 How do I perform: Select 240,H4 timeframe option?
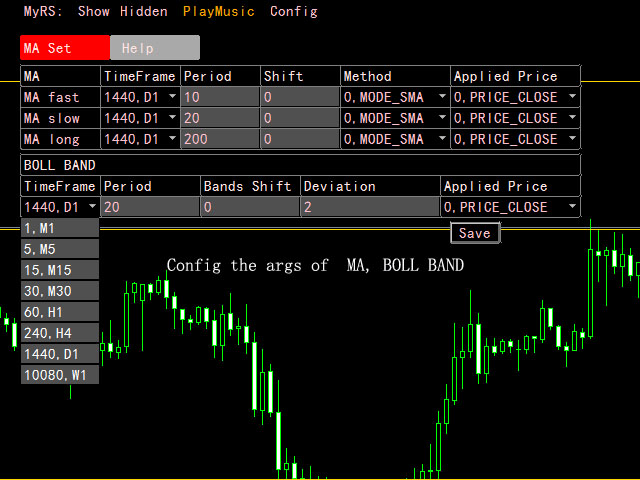[60, 333]
